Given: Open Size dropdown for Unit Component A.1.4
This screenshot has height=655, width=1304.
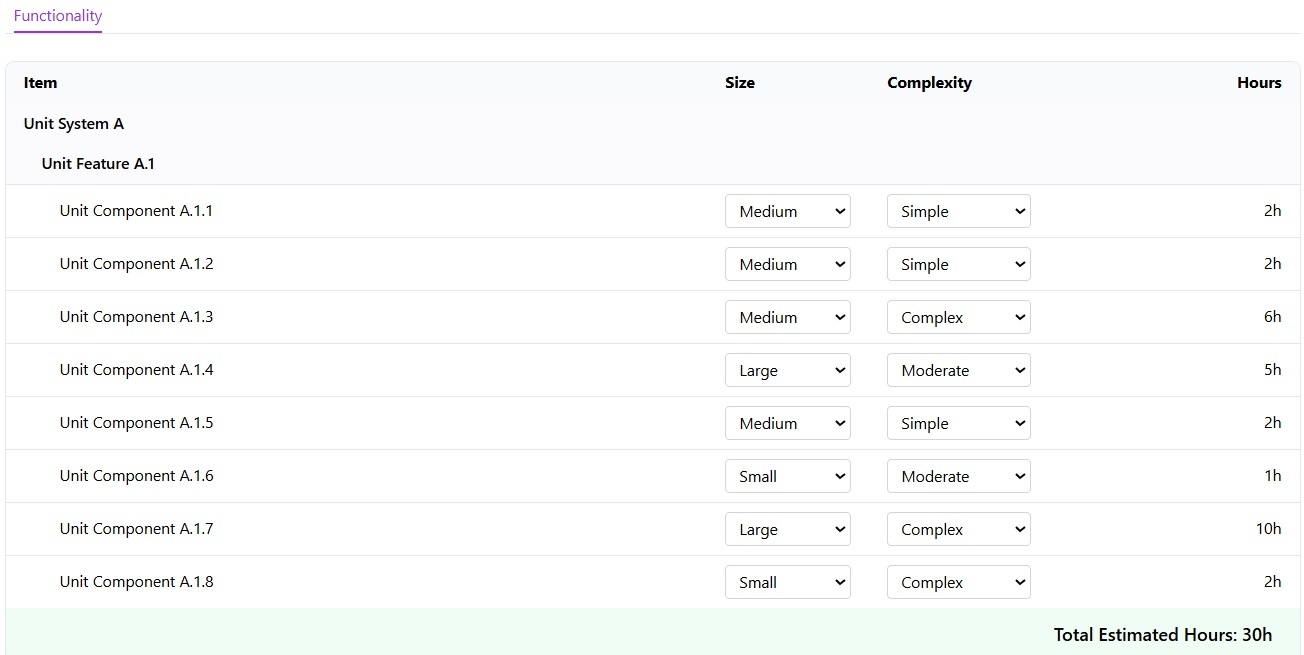Looking at the screenshot, I should [x=788, y=370].
